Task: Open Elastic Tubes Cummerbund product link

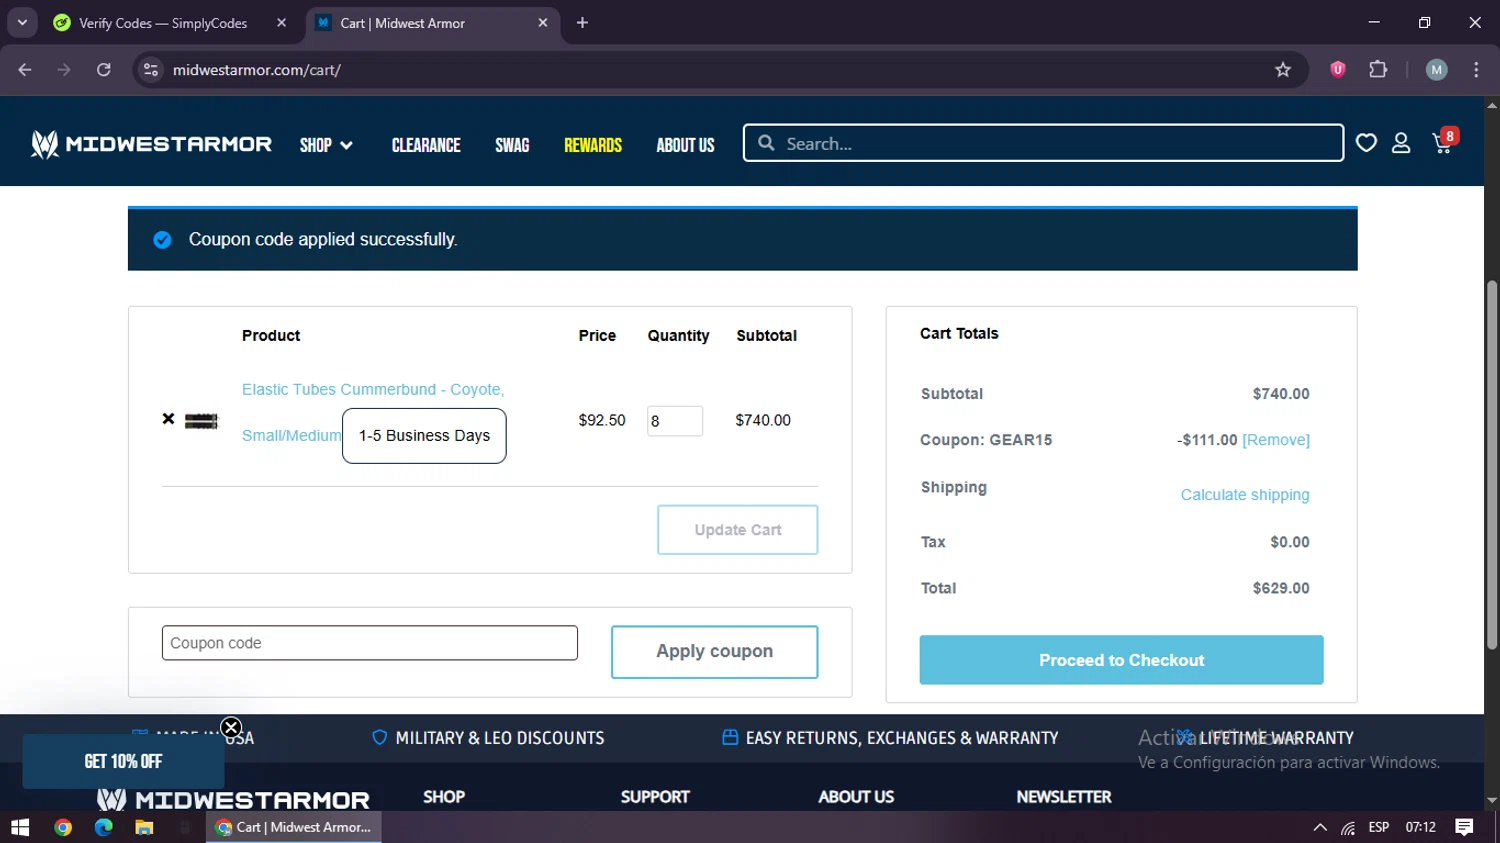Action: [x=373, y=389]
